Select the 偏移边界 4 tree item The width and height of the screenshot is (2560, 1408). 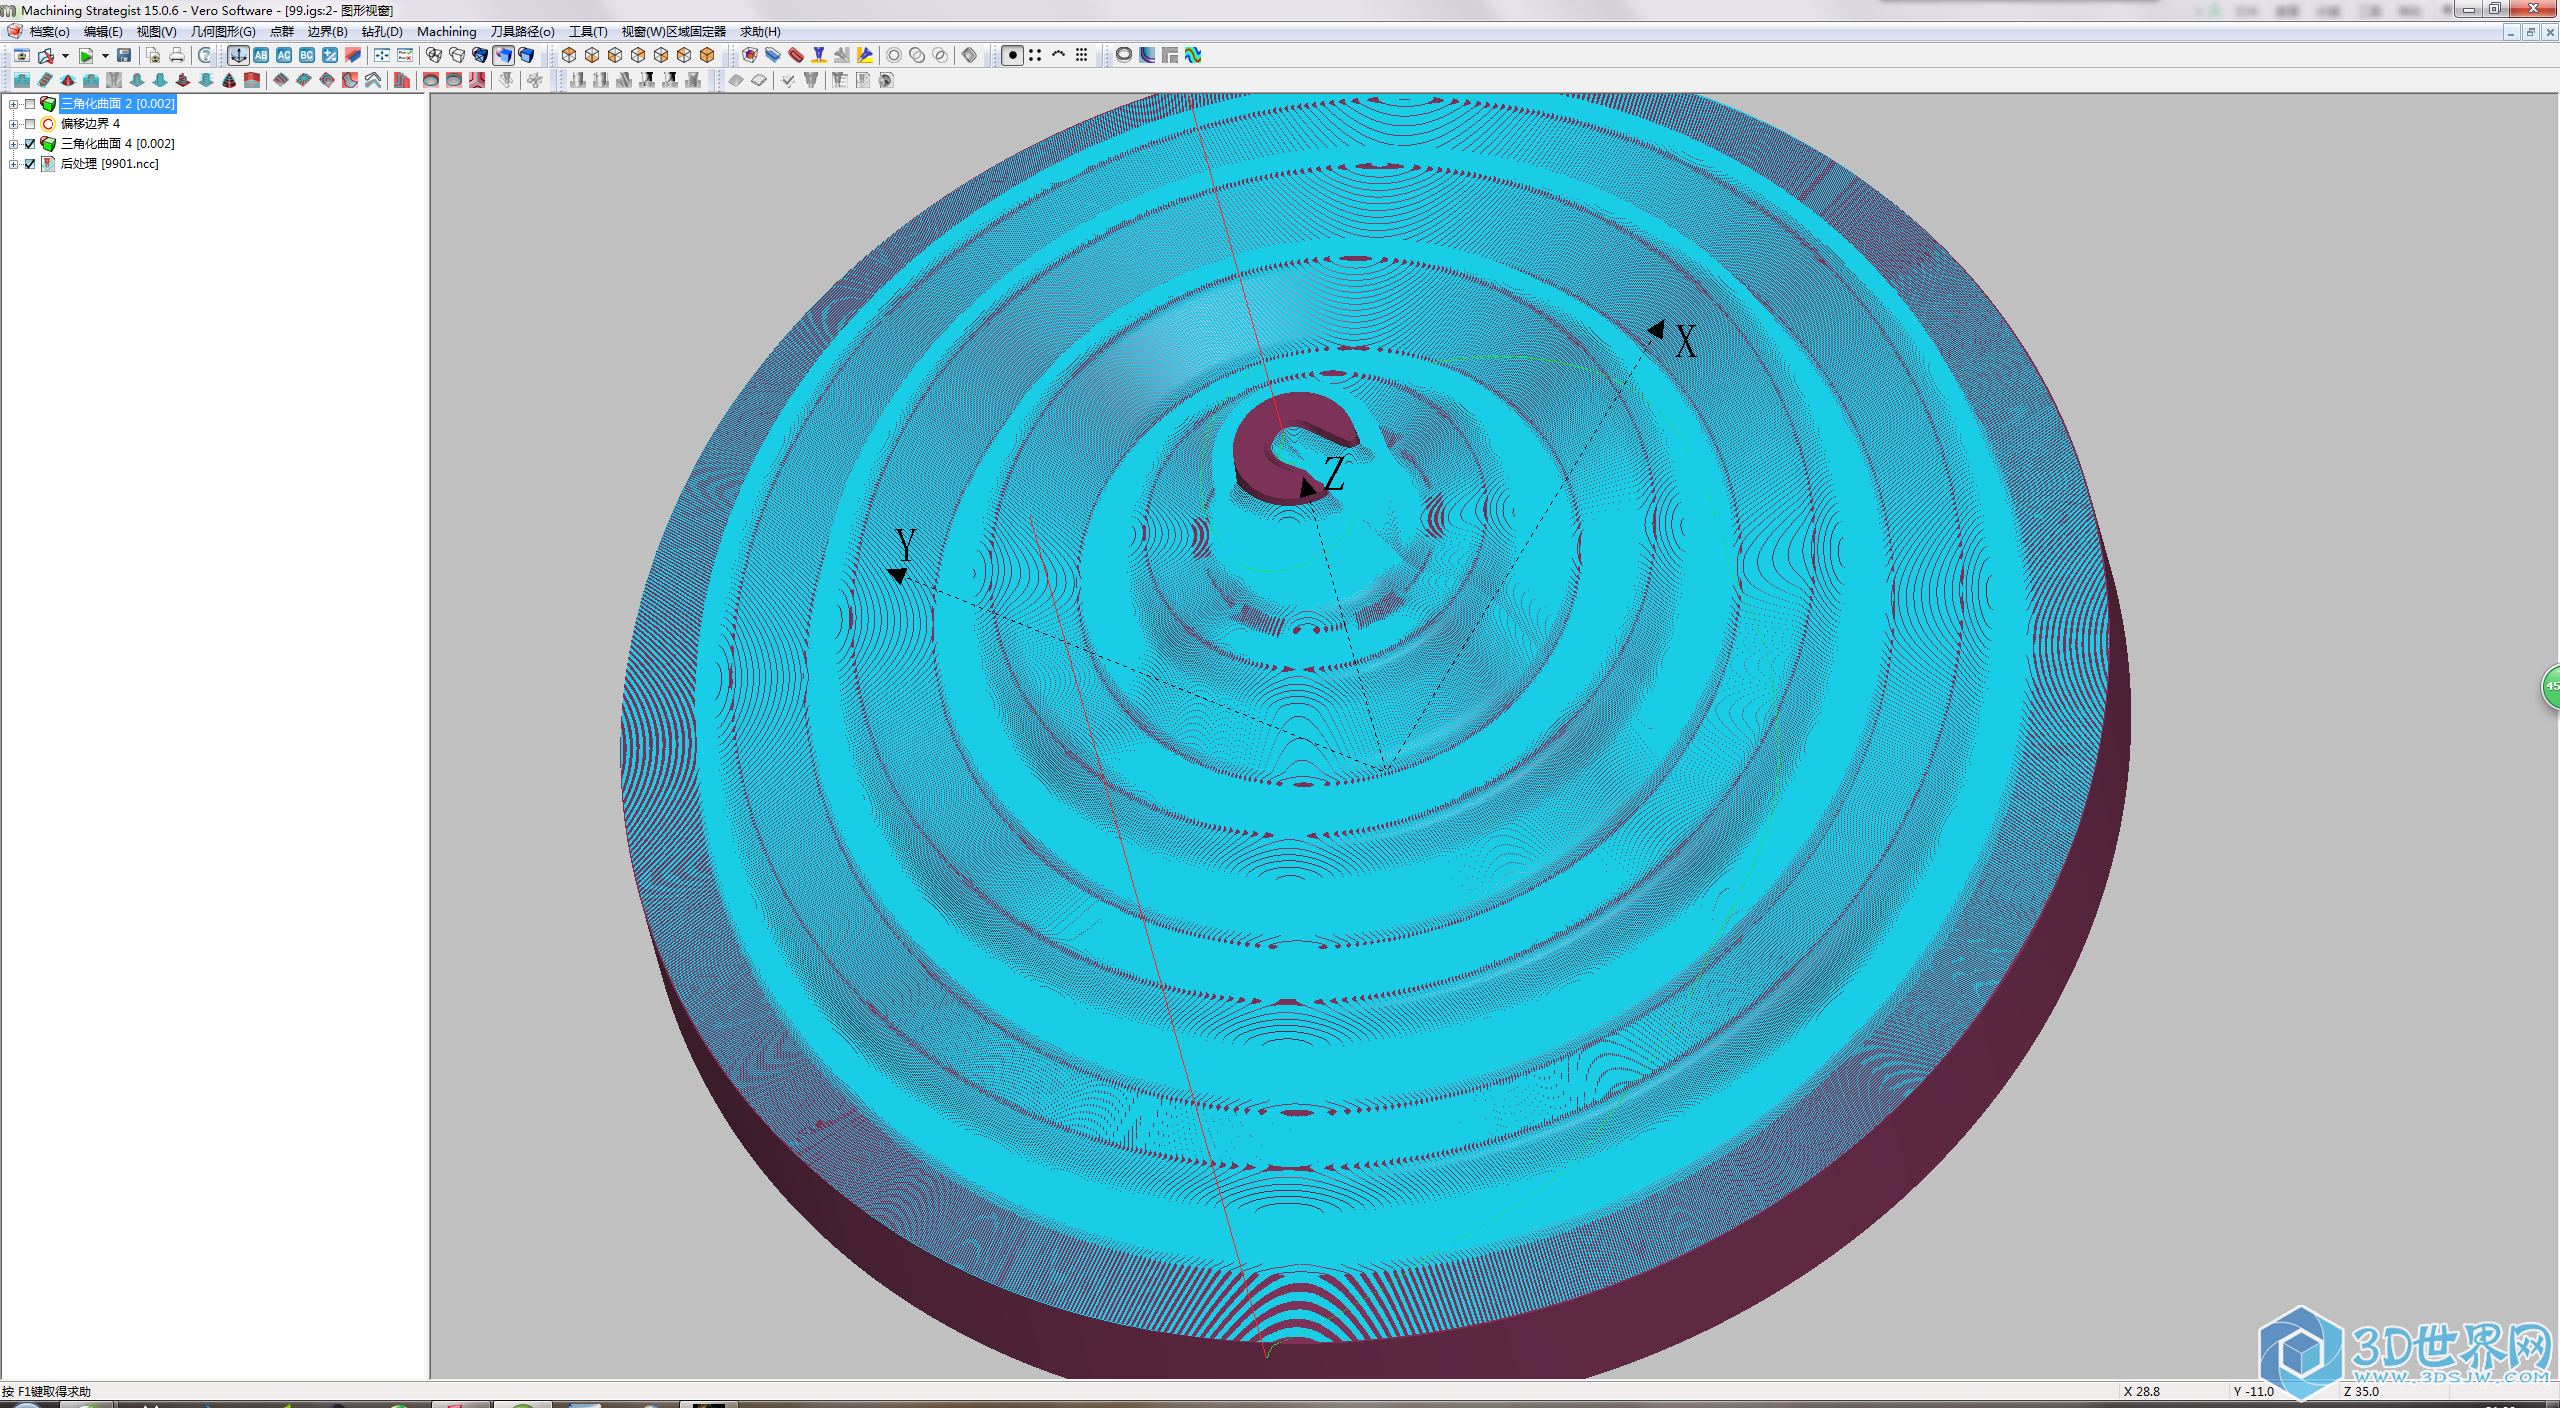click(x=90, y=124)
